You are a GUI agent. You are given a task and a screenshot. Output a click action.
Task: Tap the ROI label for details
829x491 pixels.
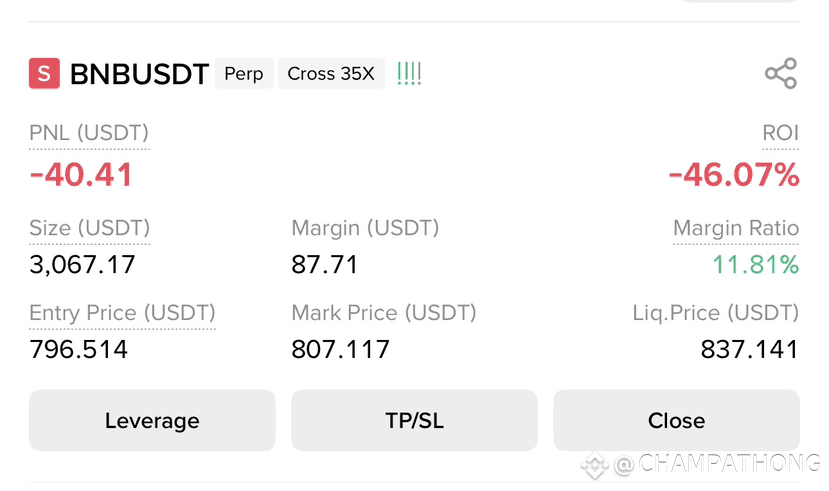coord(780,133)
